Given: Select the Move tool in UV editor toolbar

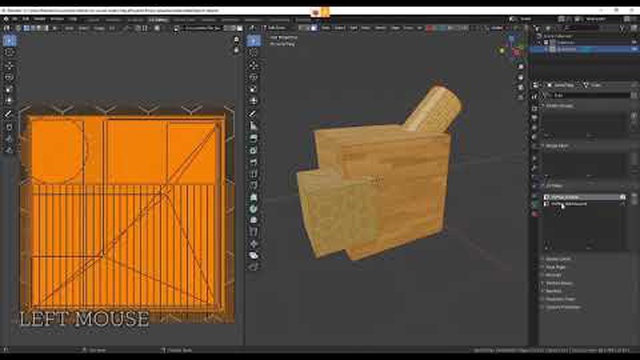Looking at the screenshot, I should click(9, 65).
